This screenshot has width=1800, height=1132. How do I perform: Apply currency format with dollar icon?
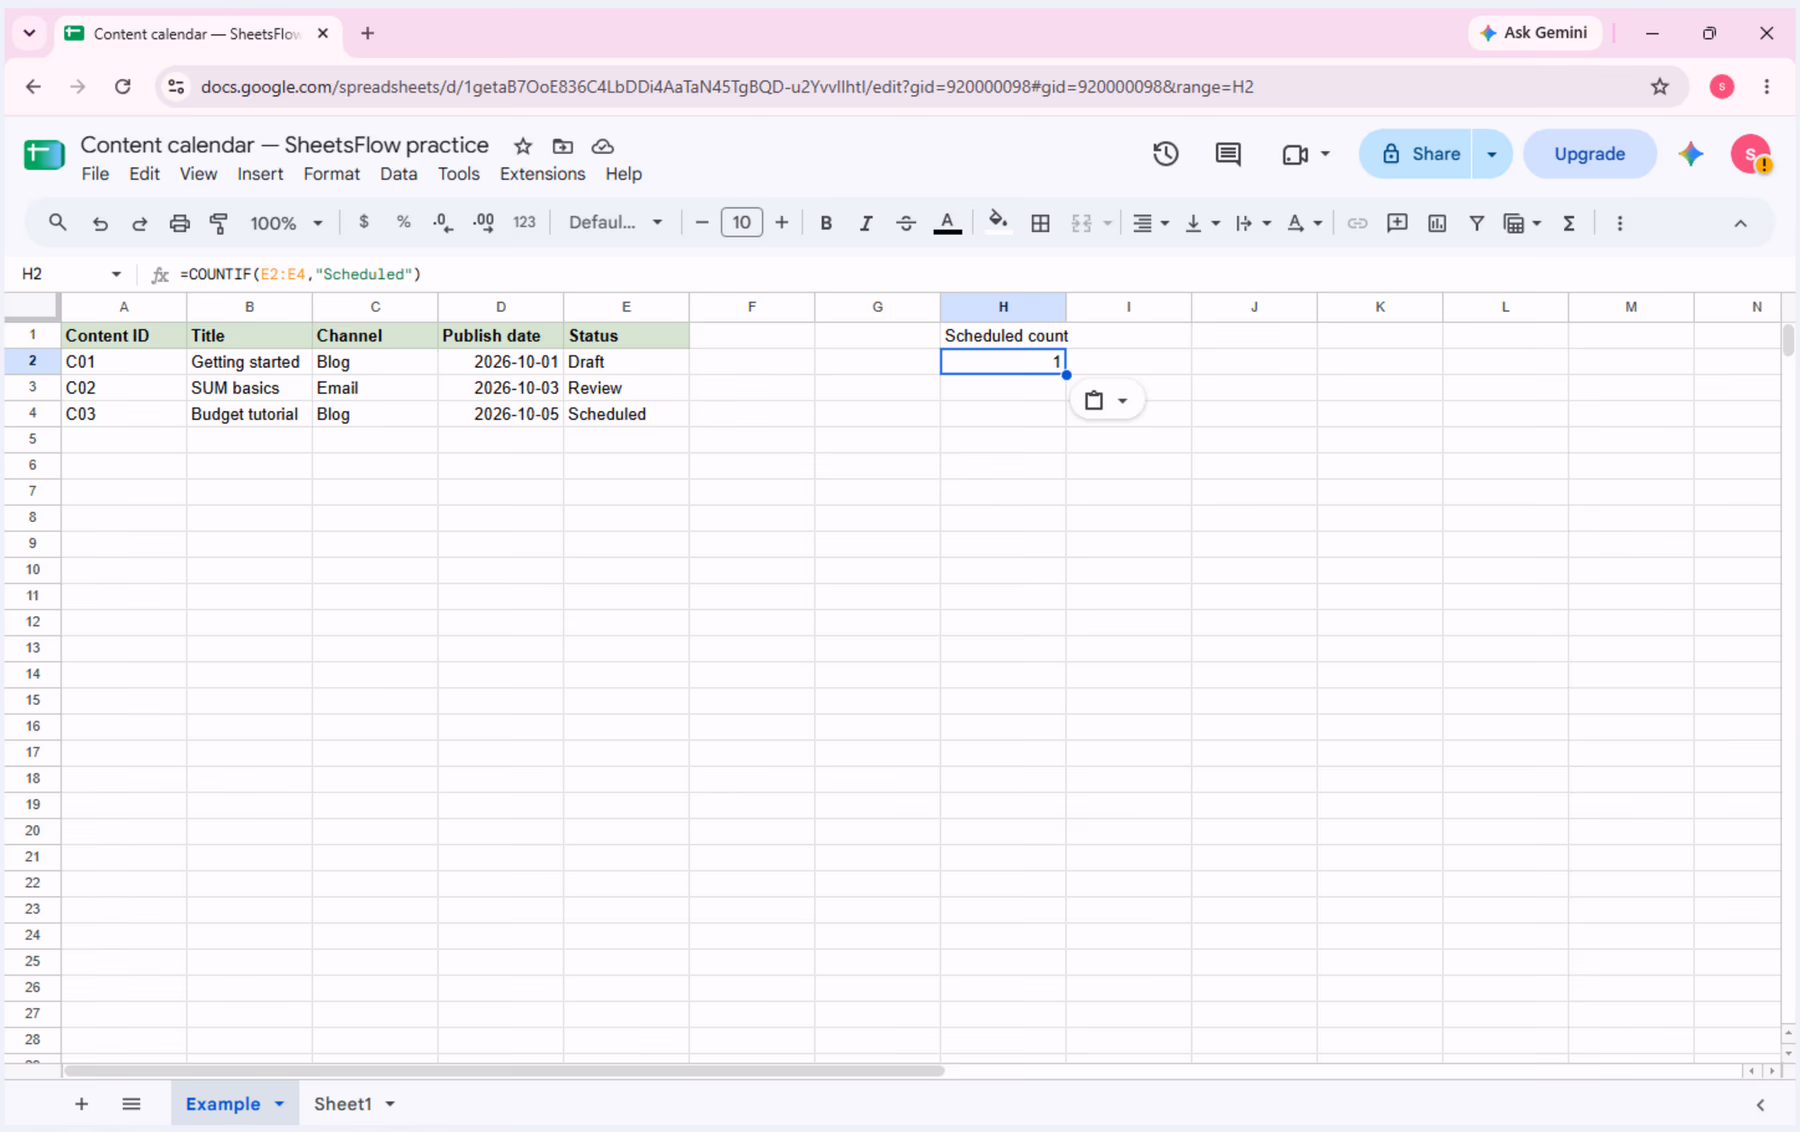point(364,222)
